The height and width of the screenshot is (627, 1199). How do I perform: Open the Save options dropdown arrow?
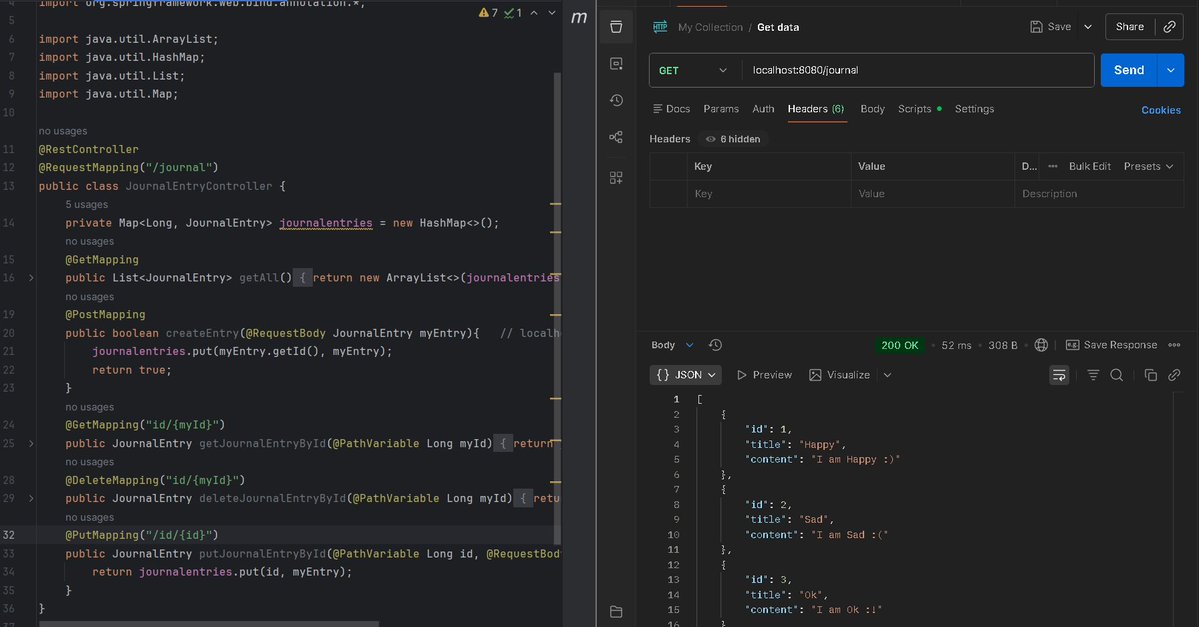[1087, 27]
